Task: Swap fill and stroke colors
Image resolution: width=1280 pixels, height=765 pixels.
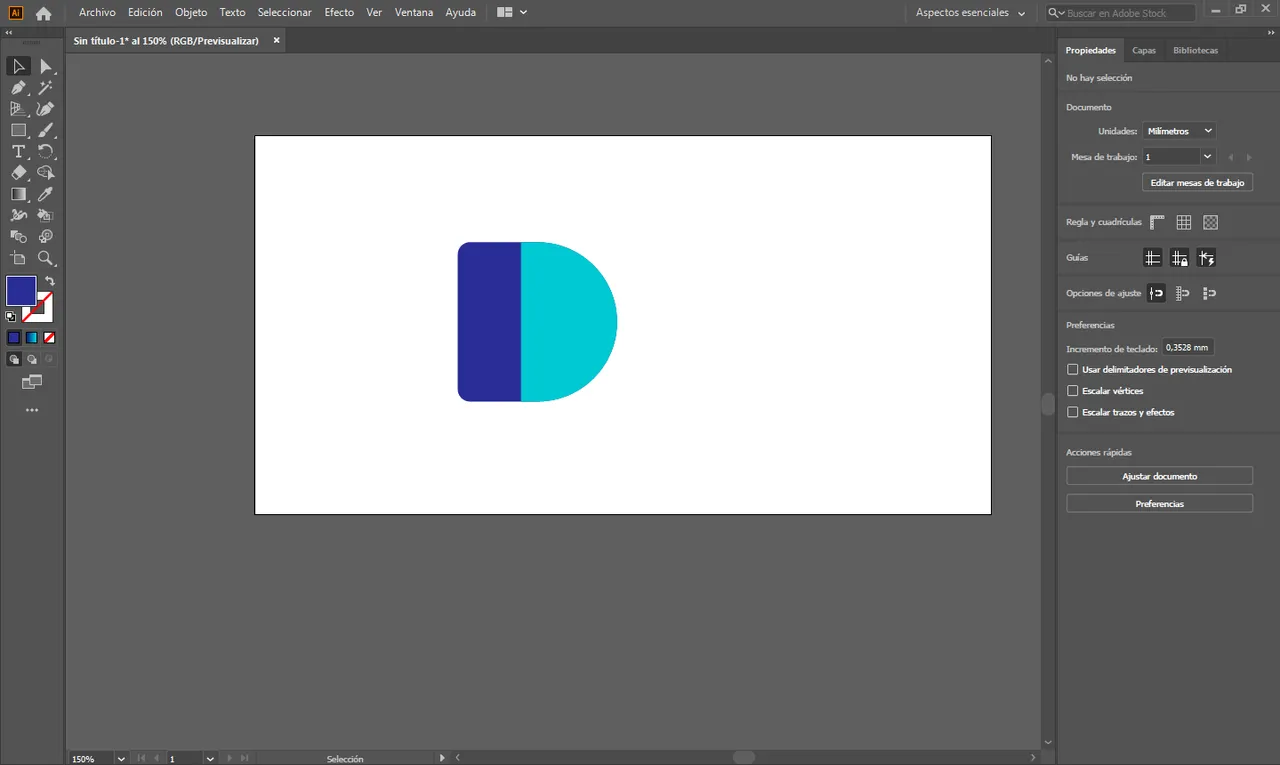Action: [49, 281]
